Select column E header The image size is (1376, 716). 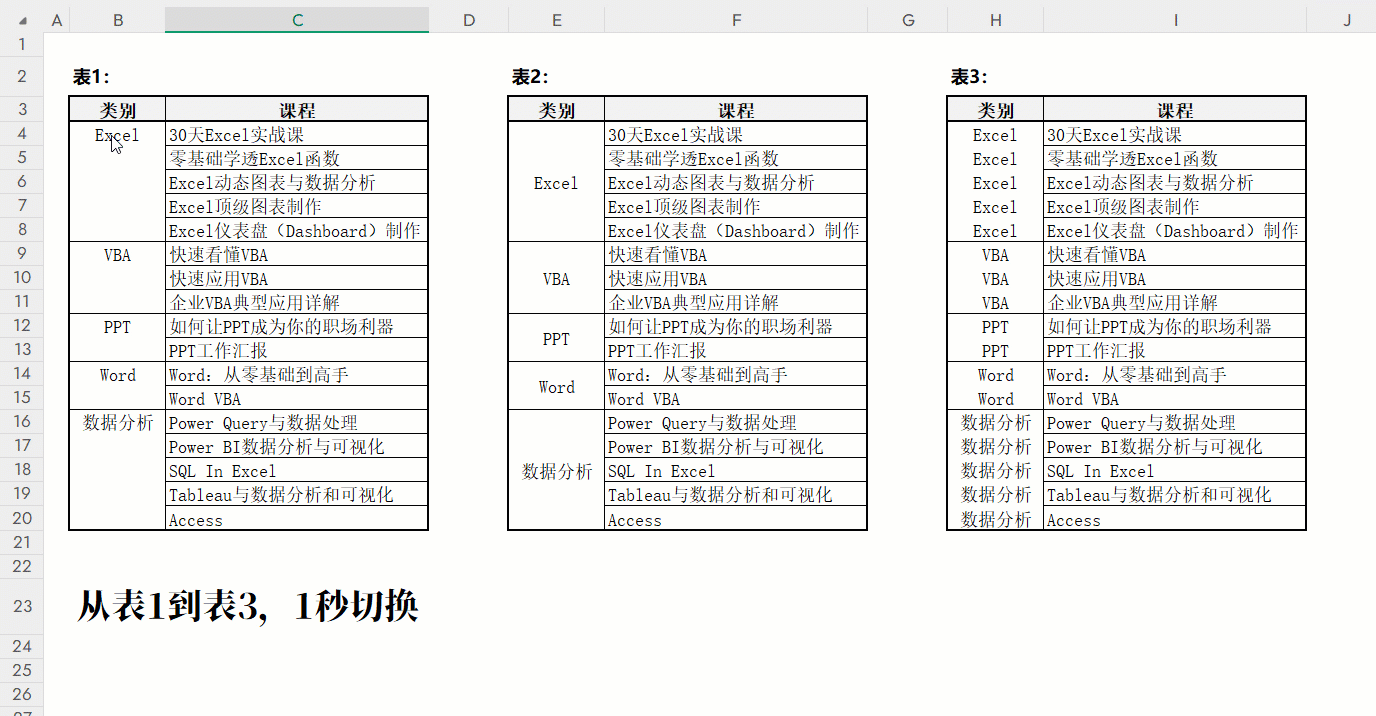click(x=556, y=20)
